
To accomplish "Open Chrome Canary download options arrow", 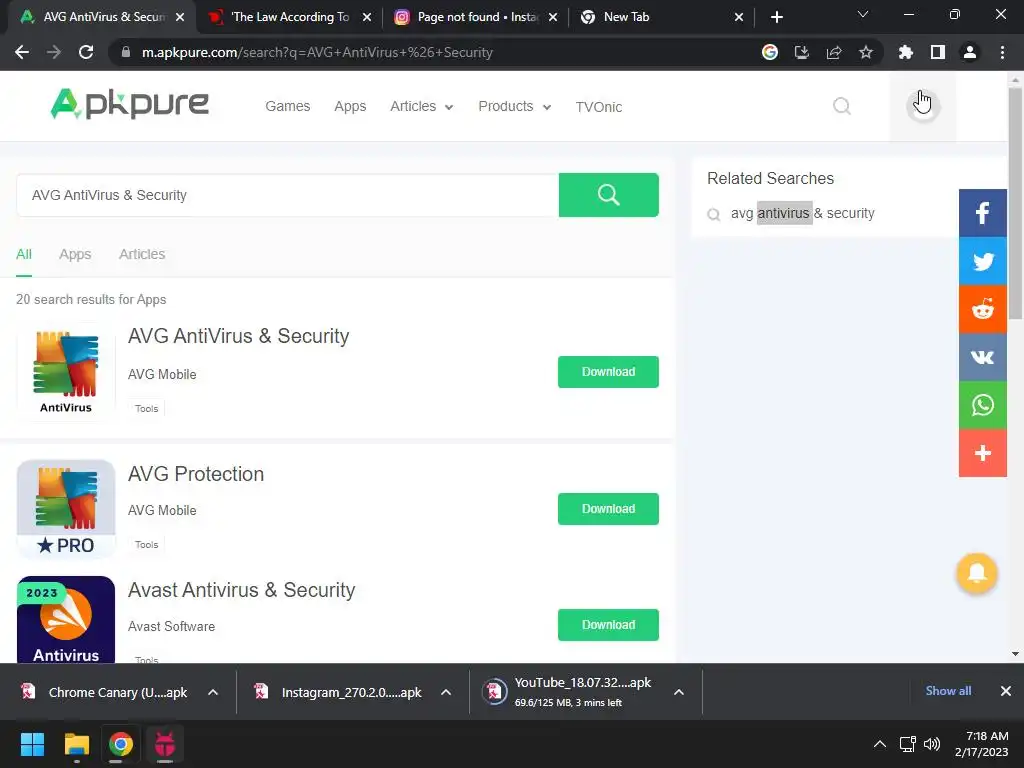I will pyautogui.click(x=213, y=692).
